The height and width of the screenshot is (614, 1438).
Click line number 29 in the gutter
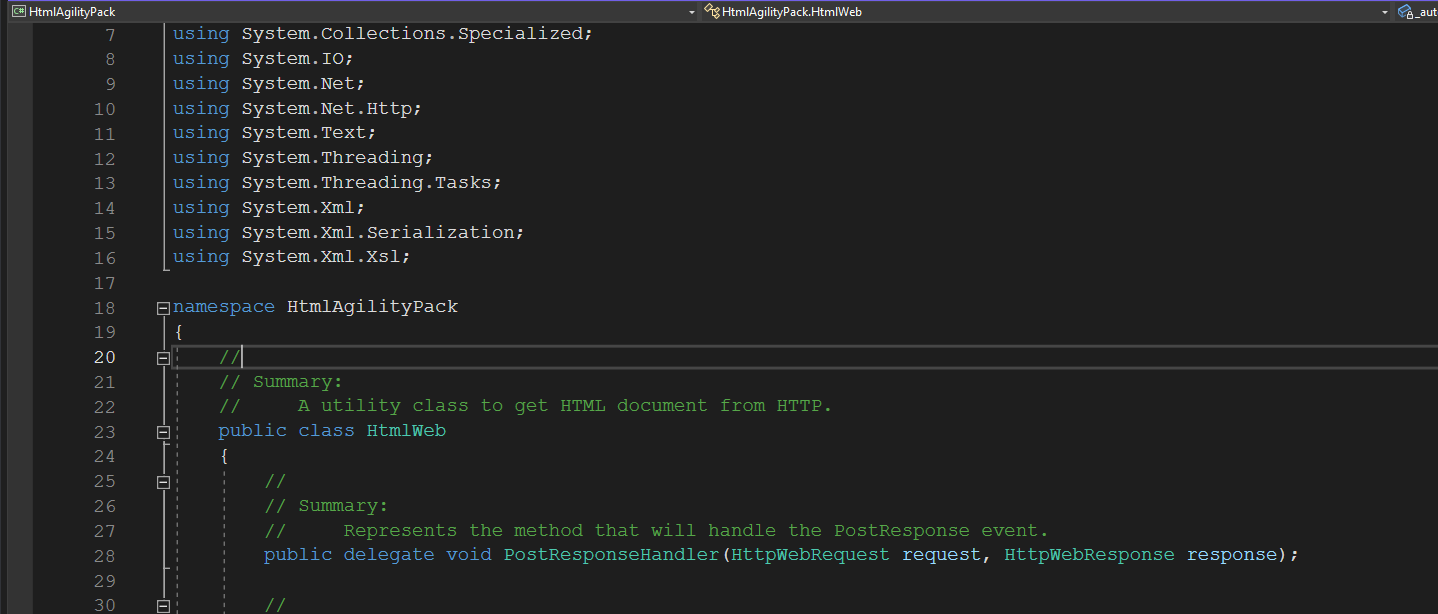105,581
